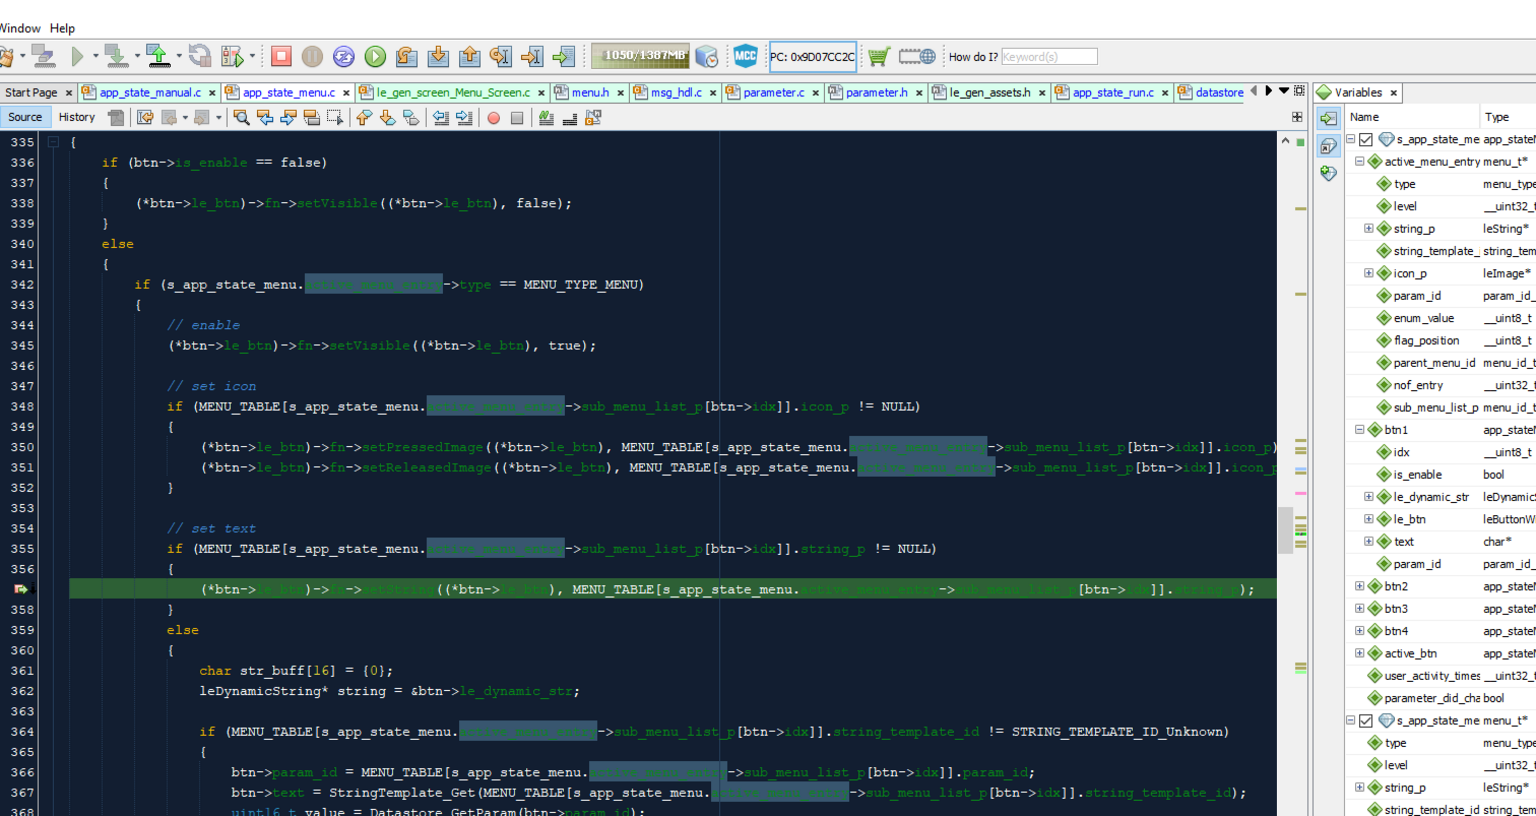
Task: Click the blue Reset debugger icon
Action: [x=343, y=57]
